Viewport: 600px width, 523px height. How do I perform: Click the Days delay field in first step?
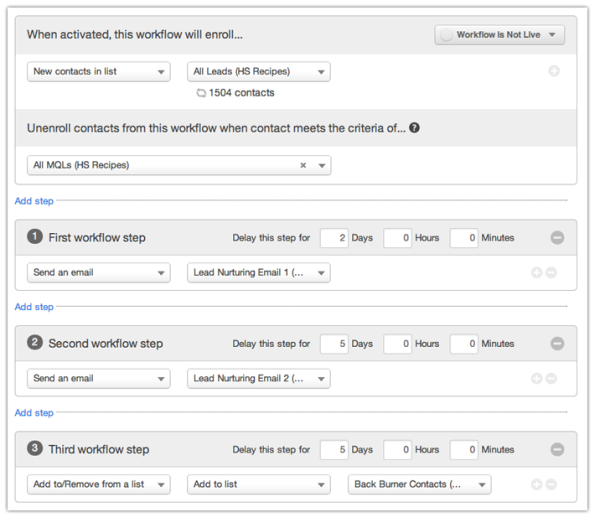(334, 238)
